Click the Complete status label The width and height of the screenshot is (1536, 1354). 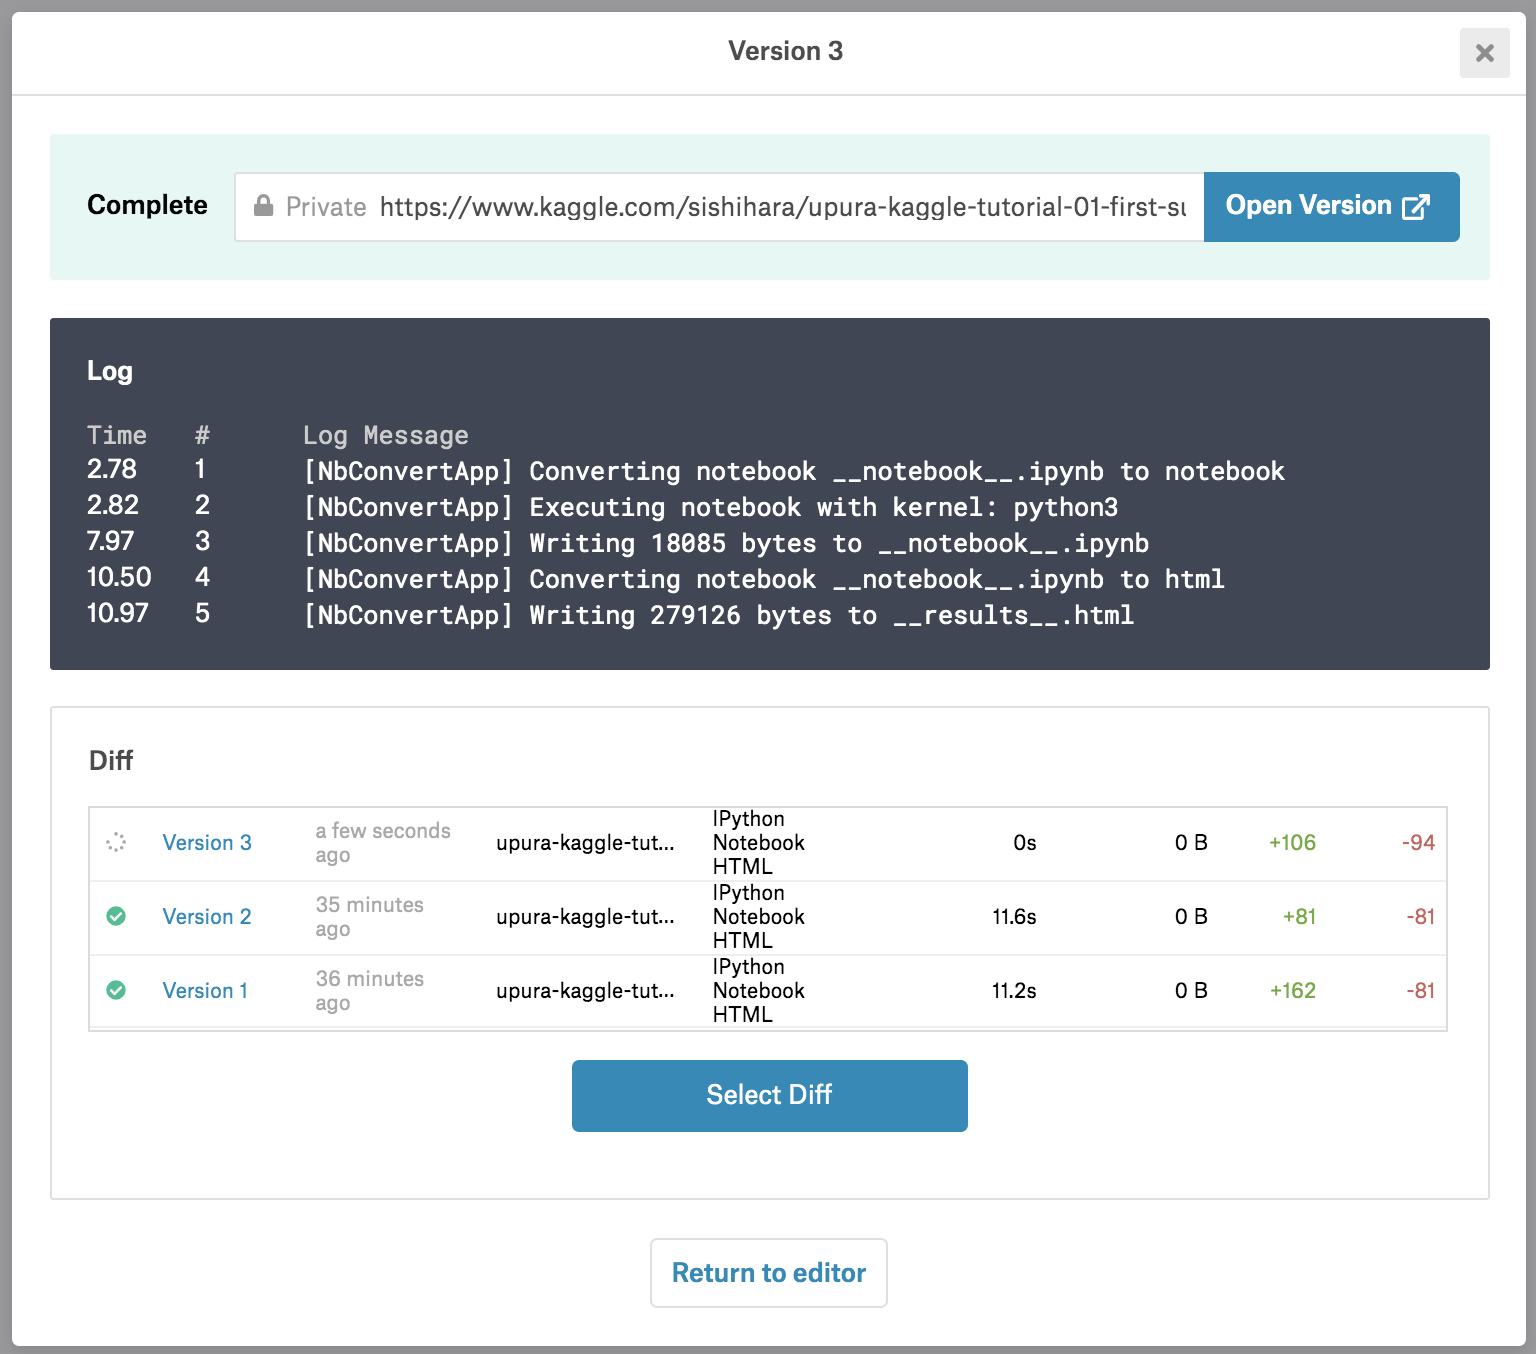147,205
